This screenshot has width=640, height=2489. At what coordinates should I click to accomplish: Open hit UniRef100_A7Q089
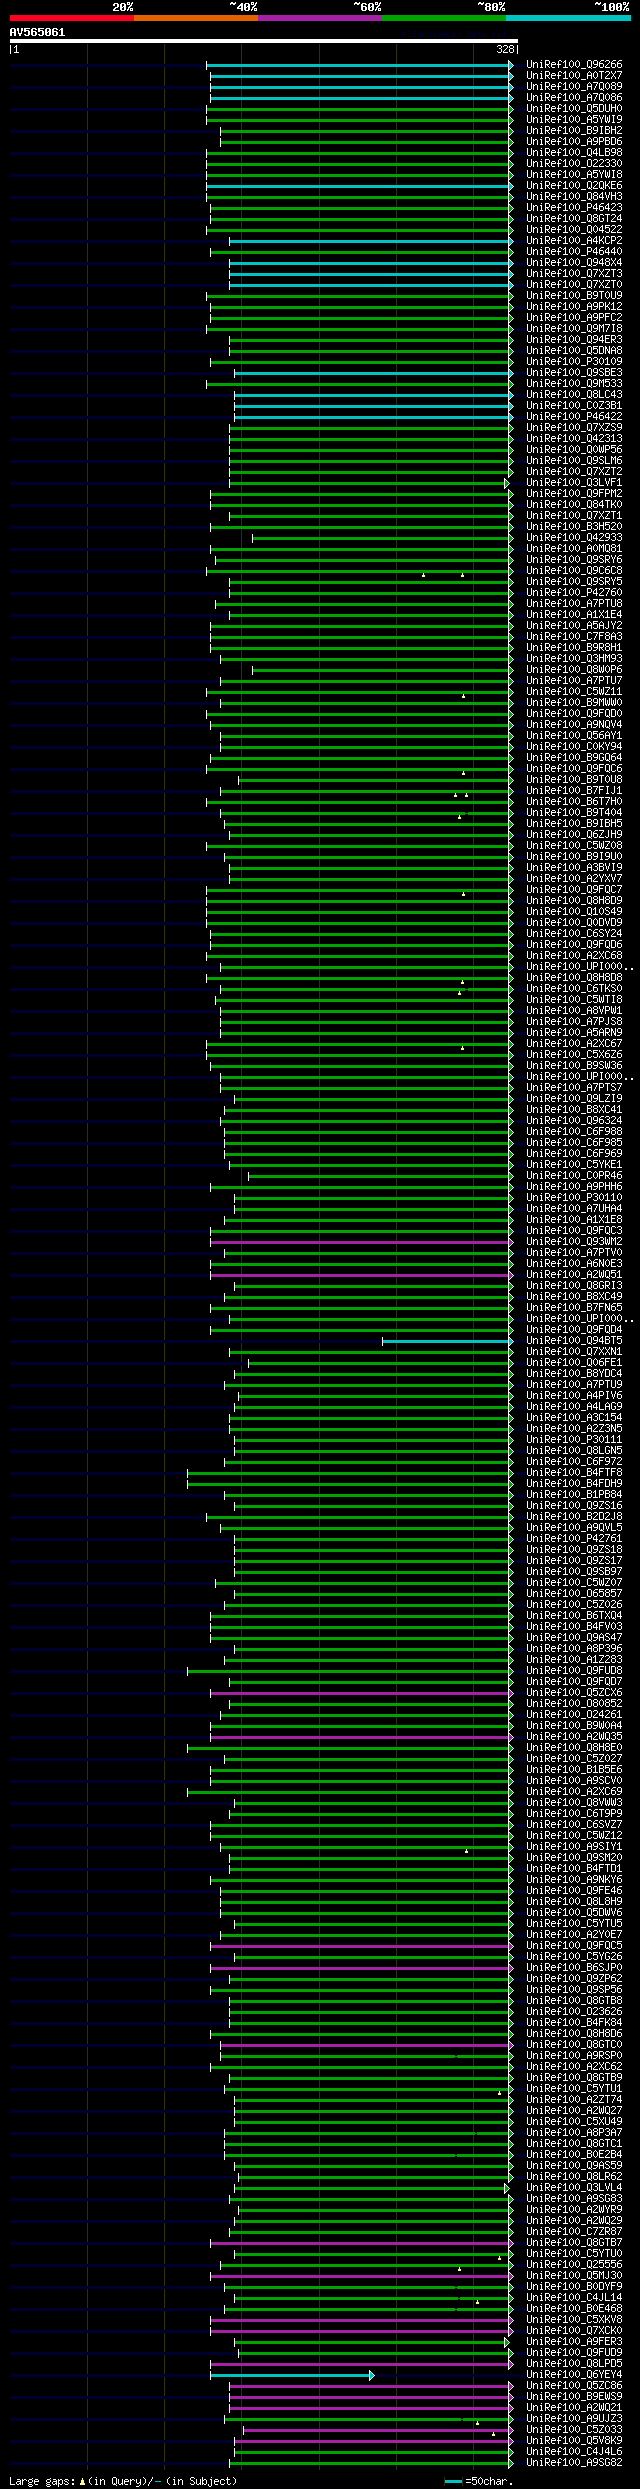574,87
